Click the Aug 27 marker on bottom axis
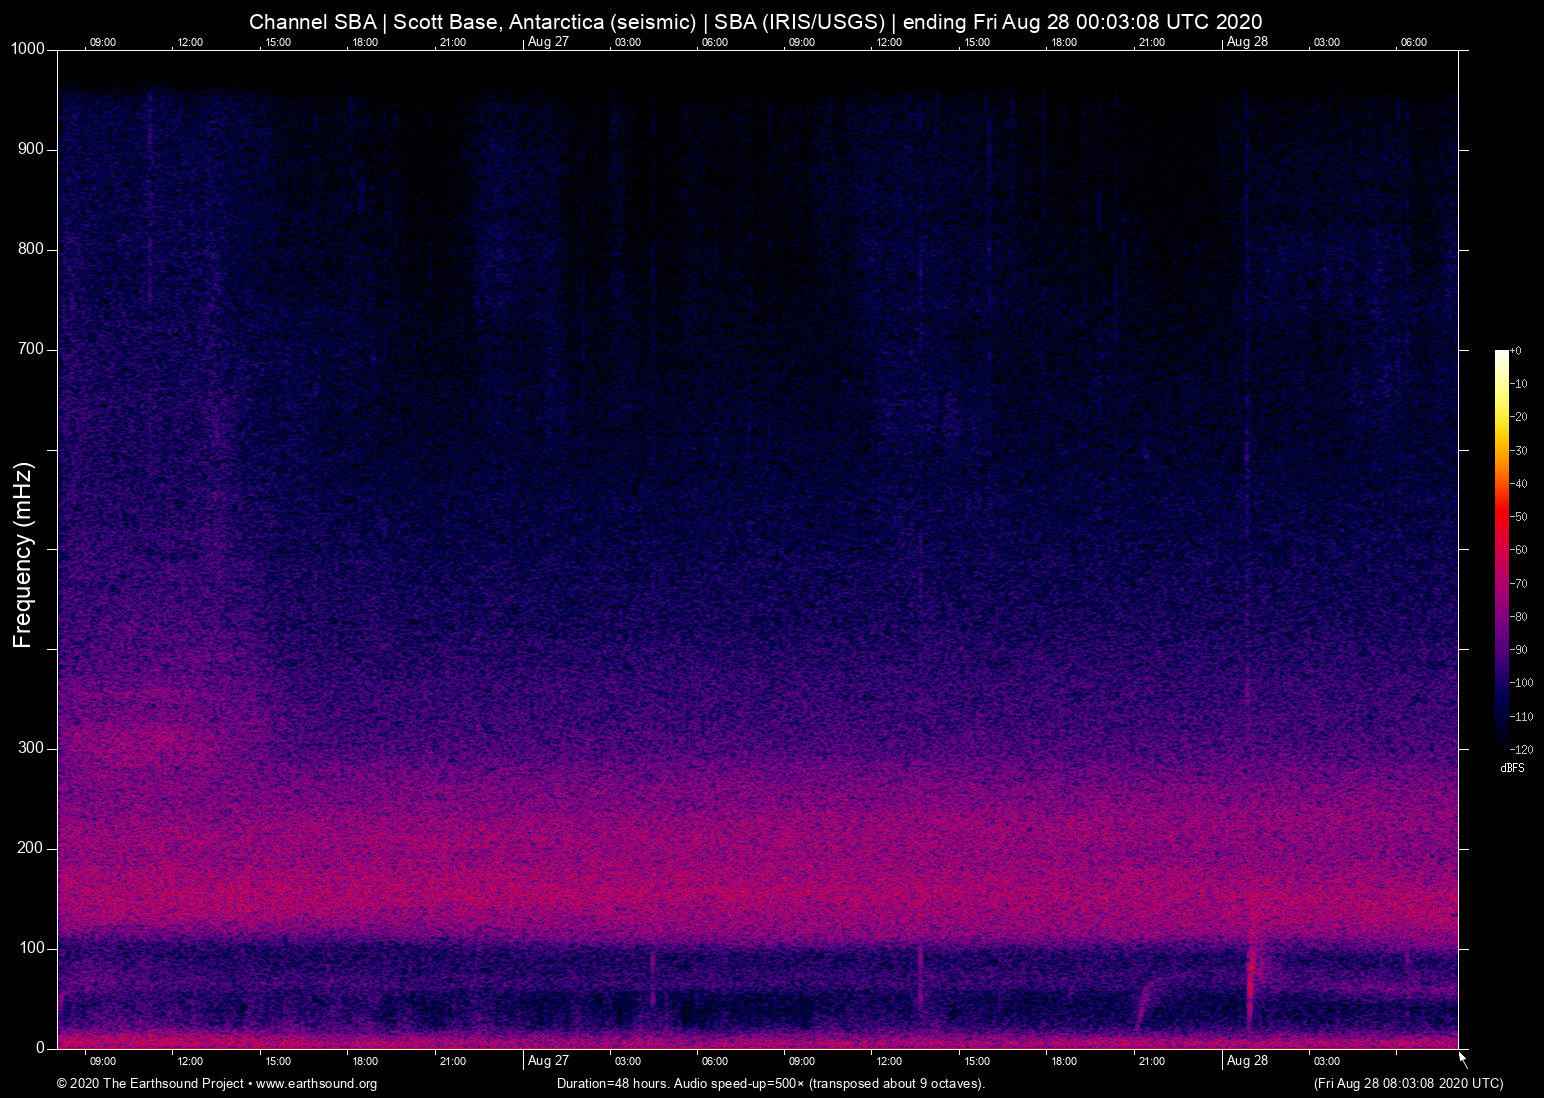Screen dimensions: 1544x1098 pyautogui.click(x=547, y=1061)
